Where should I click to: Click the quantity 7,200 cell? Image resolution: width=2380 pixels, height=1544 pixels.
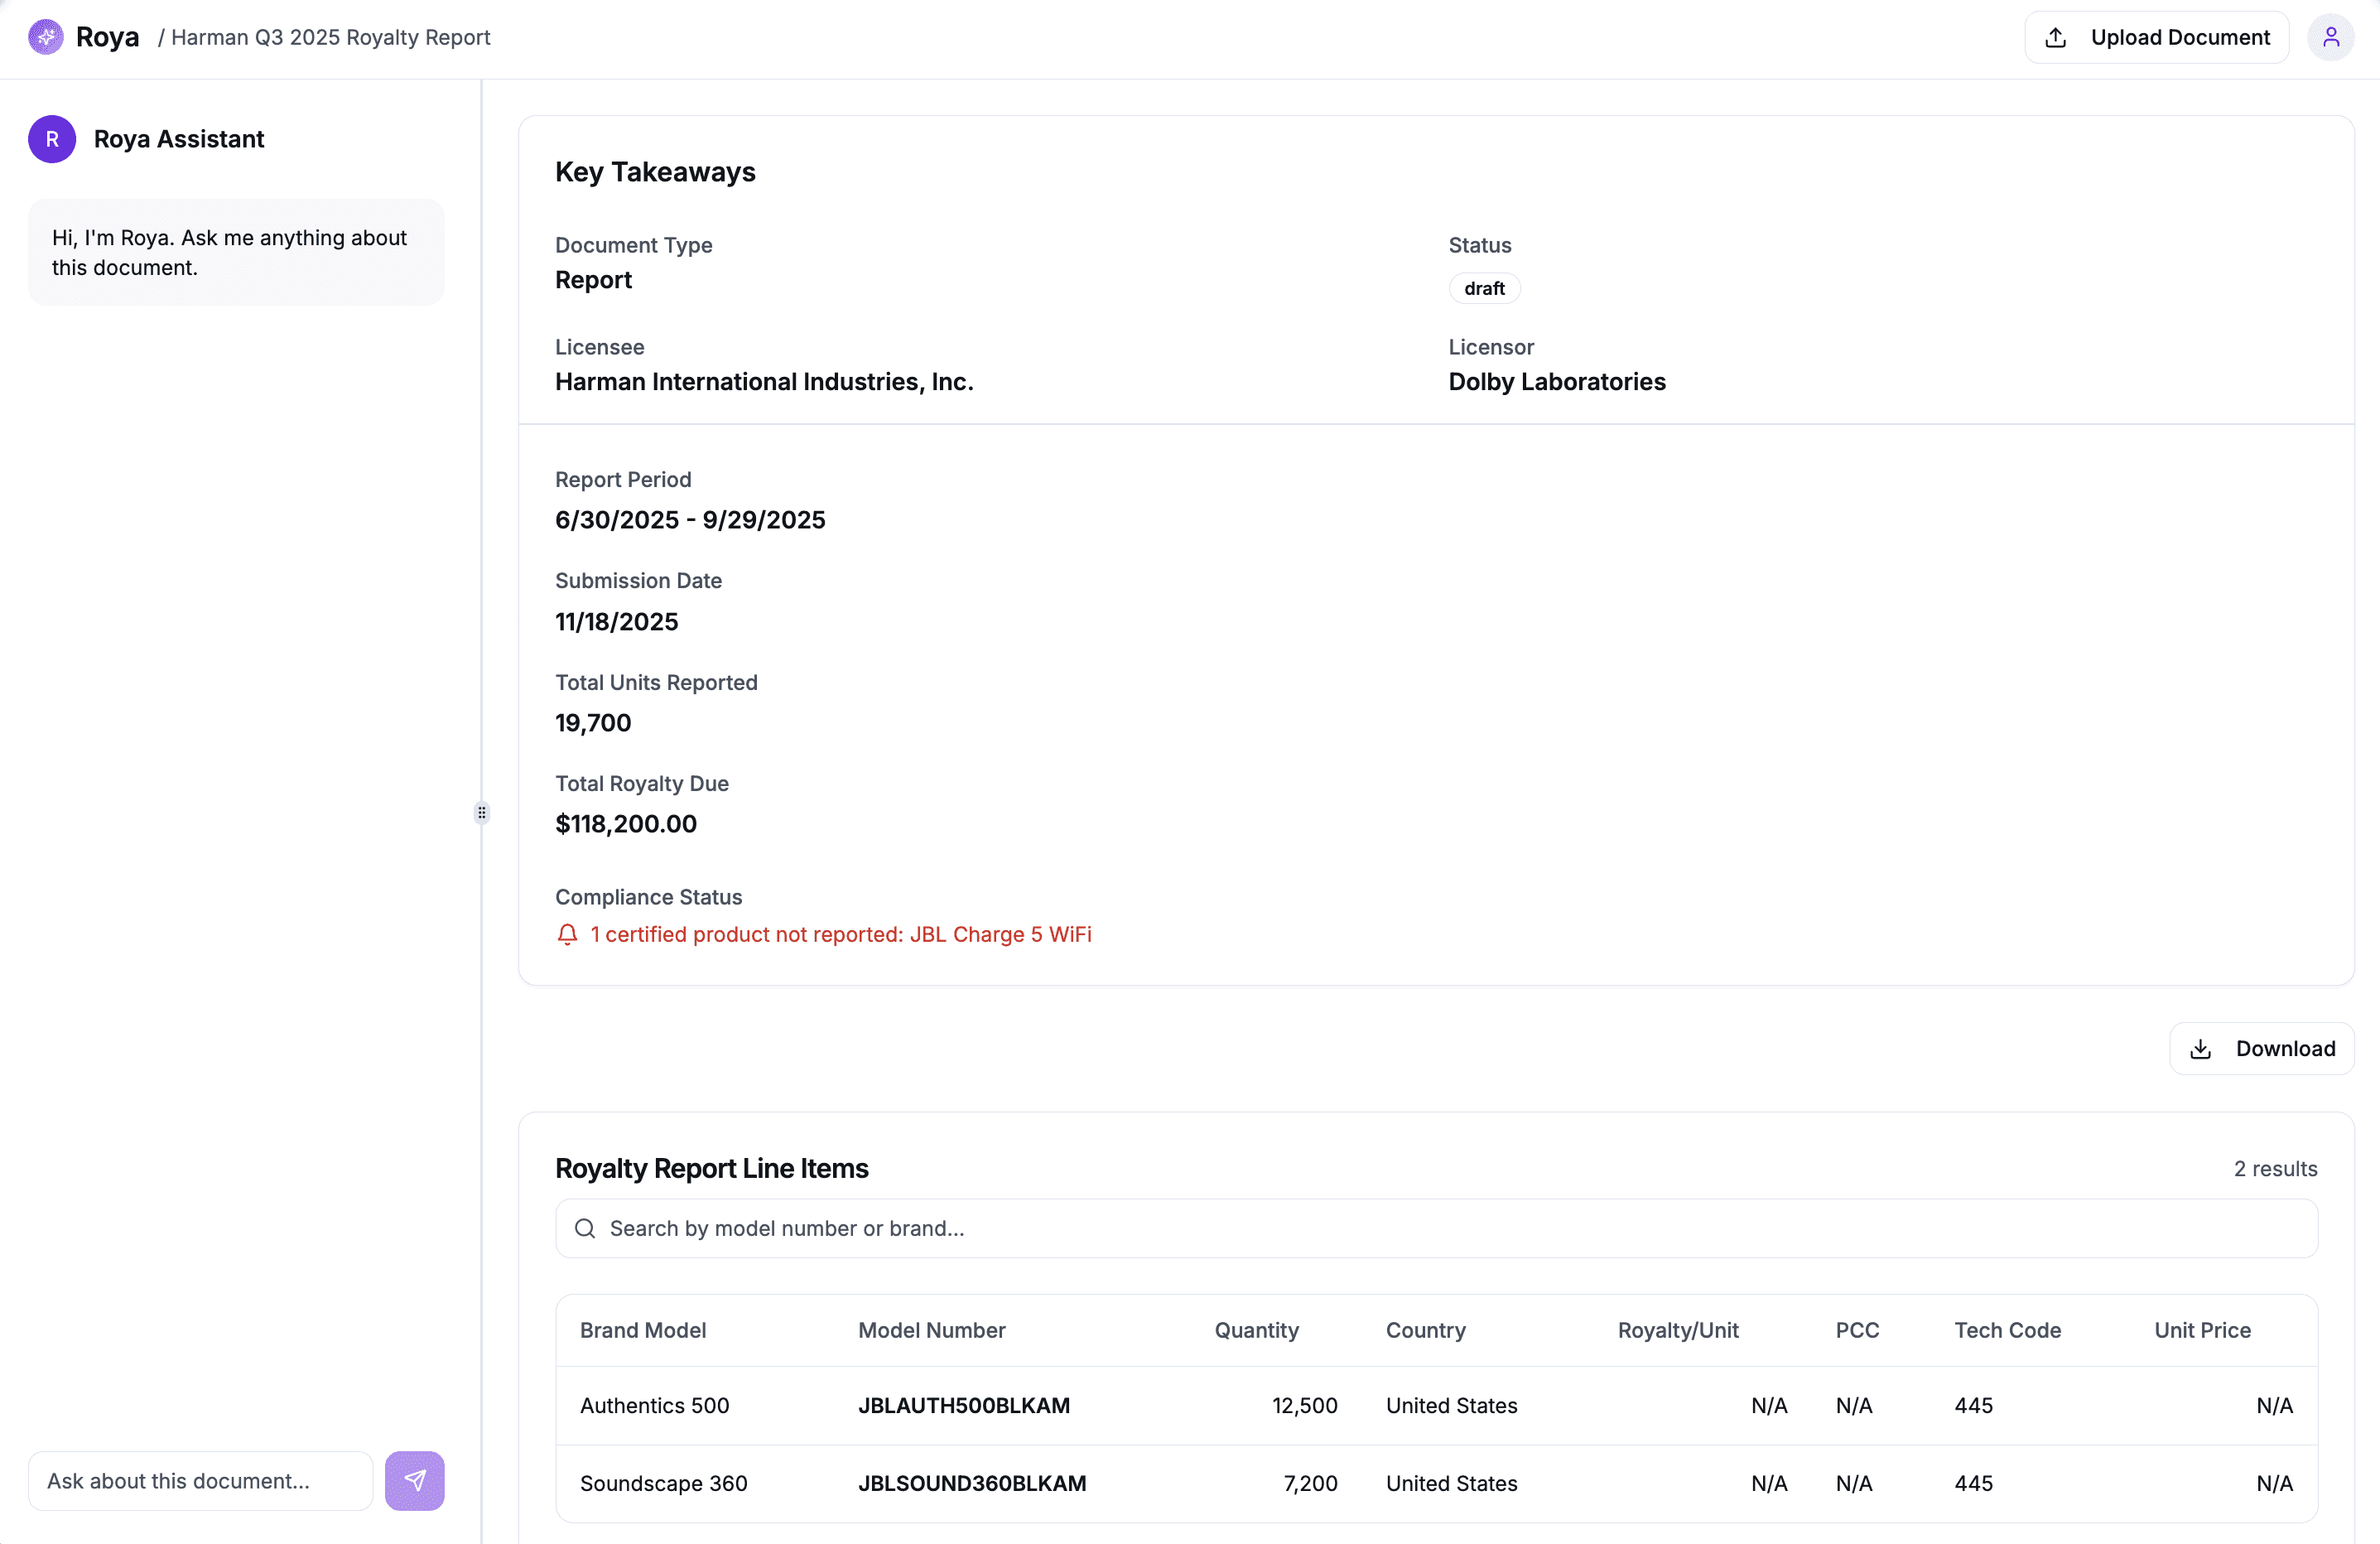[1310, 1483]
